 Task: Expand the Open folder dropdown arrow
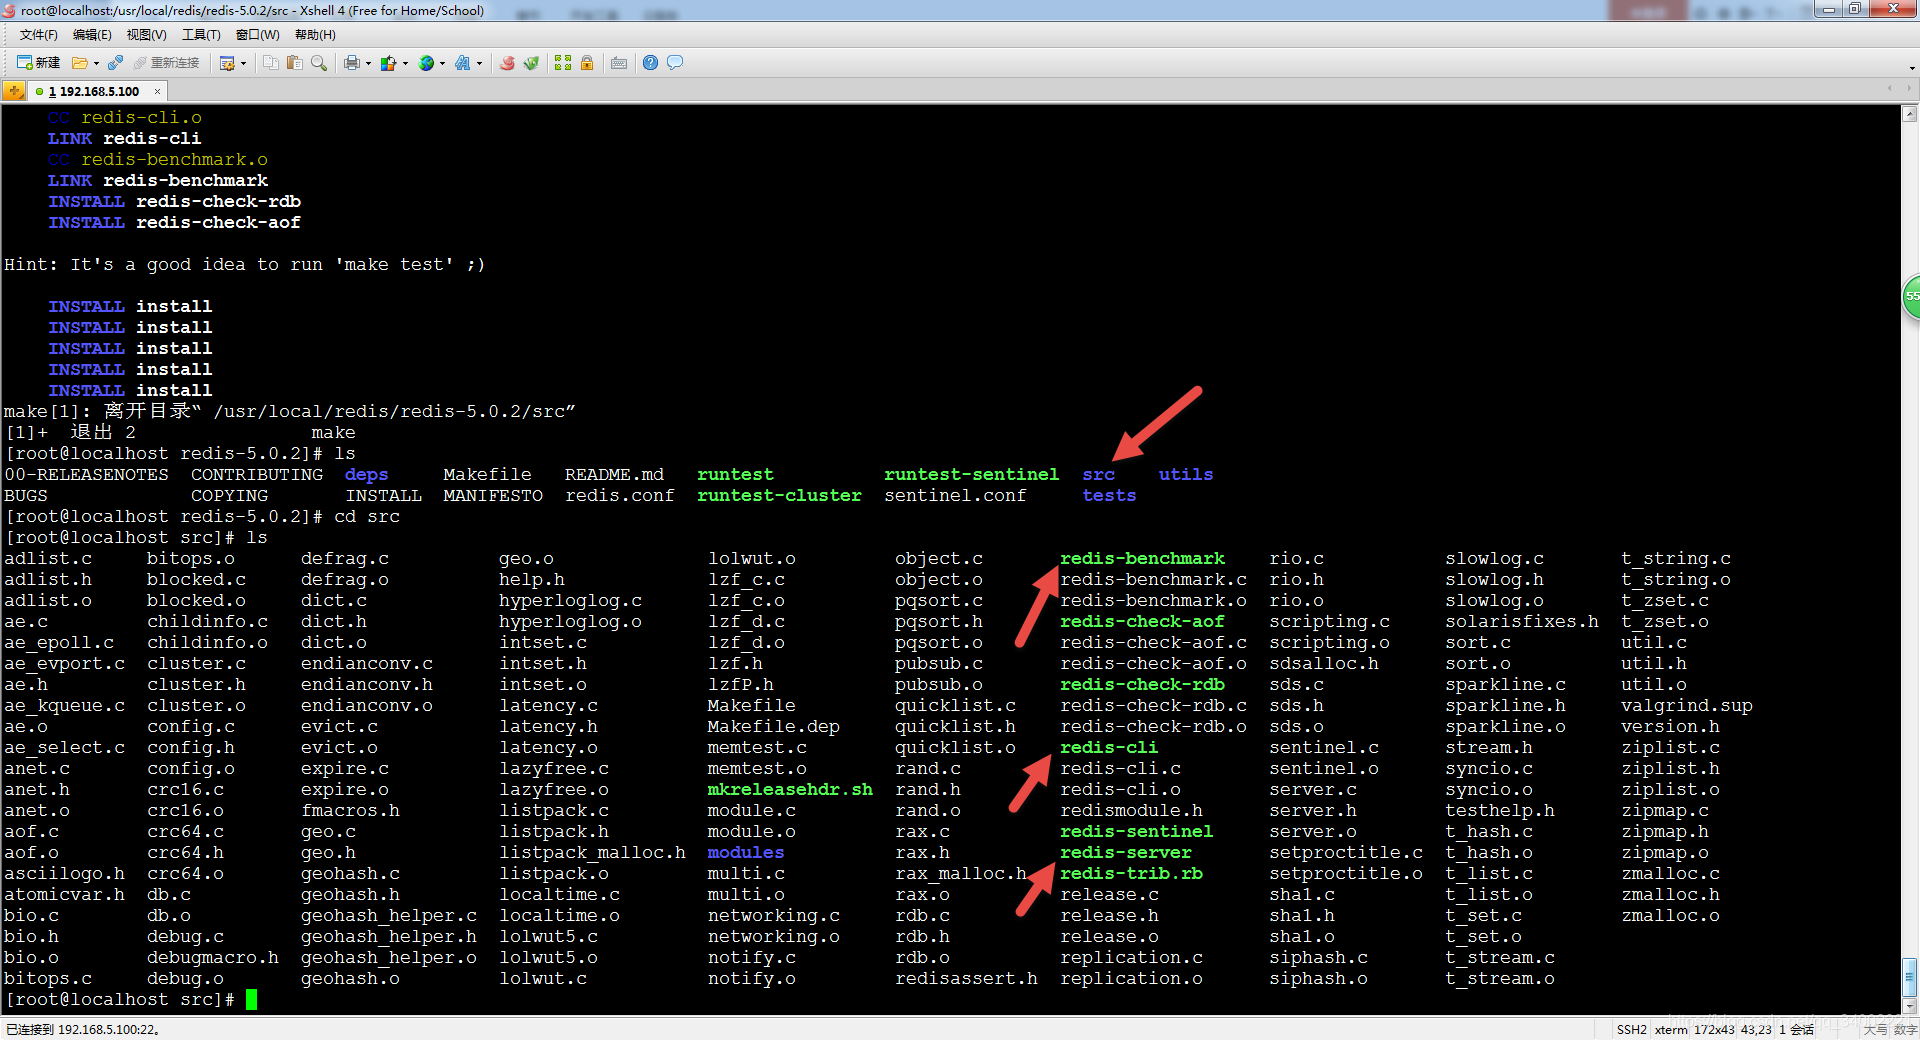pyautogui.click(x=96, y=63)
